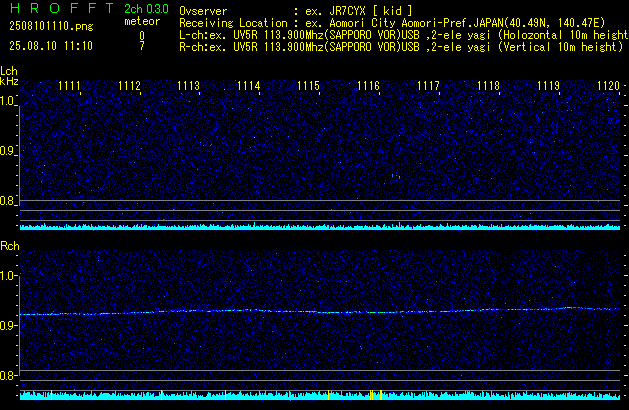The height and width of the screenshot is (410, 629).
Task: Select the 1115 time tick label
Action: pos(308,86)
